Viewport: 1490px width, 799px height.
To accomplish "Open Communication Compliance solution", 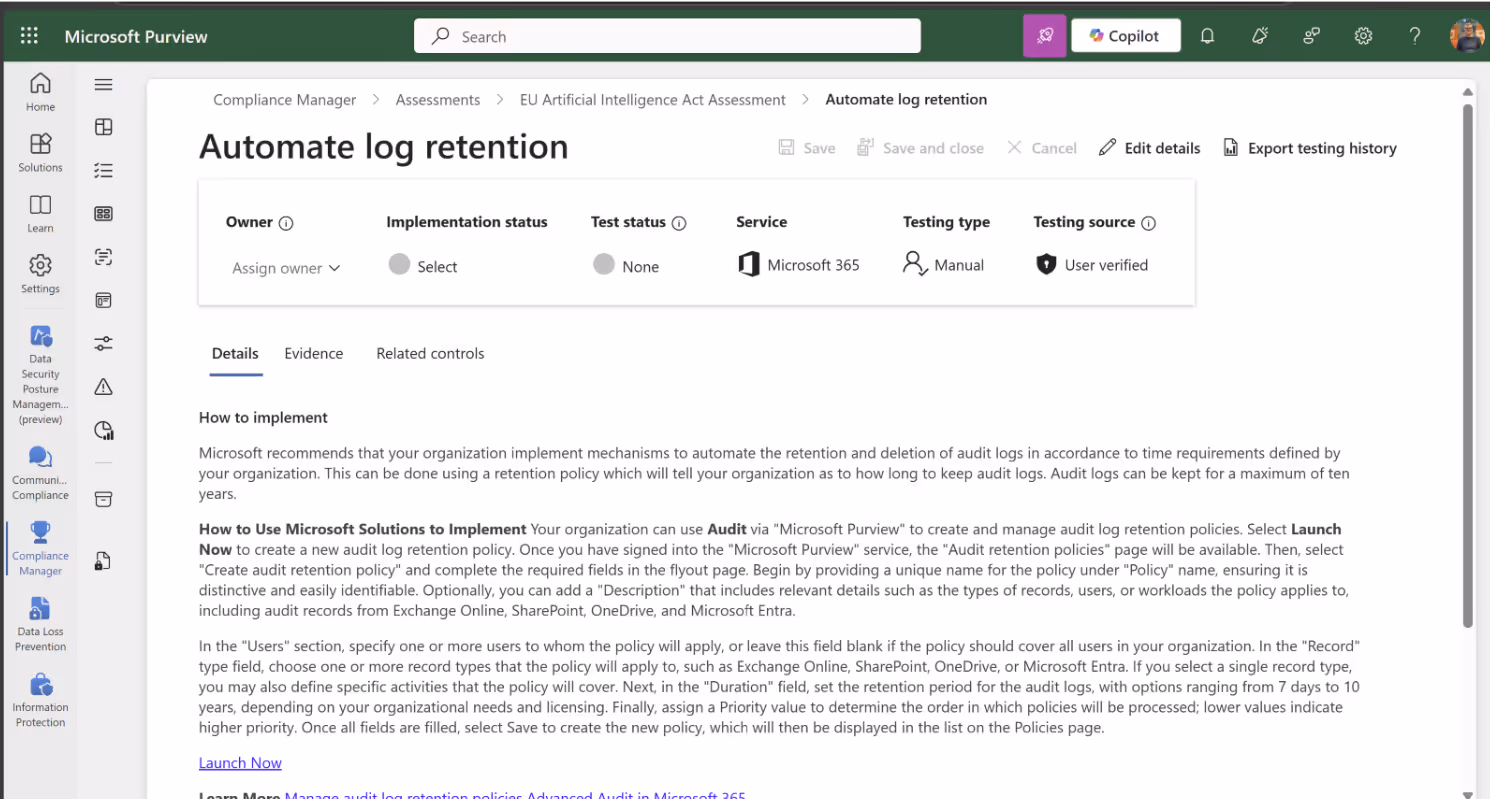I will pos(40,473).
